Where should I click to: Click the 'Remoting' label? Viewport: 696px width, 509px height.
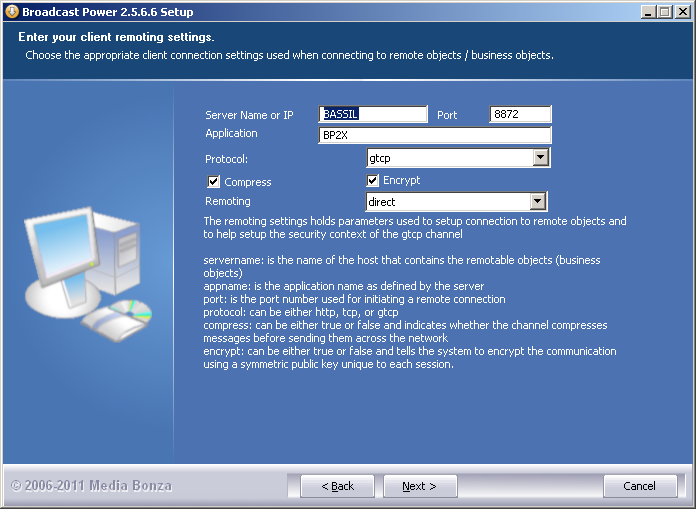point(228,201)
